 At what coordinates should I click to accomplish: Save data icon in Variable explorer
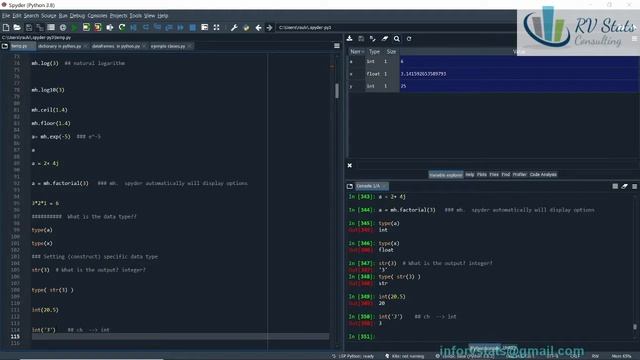[361, 39]
